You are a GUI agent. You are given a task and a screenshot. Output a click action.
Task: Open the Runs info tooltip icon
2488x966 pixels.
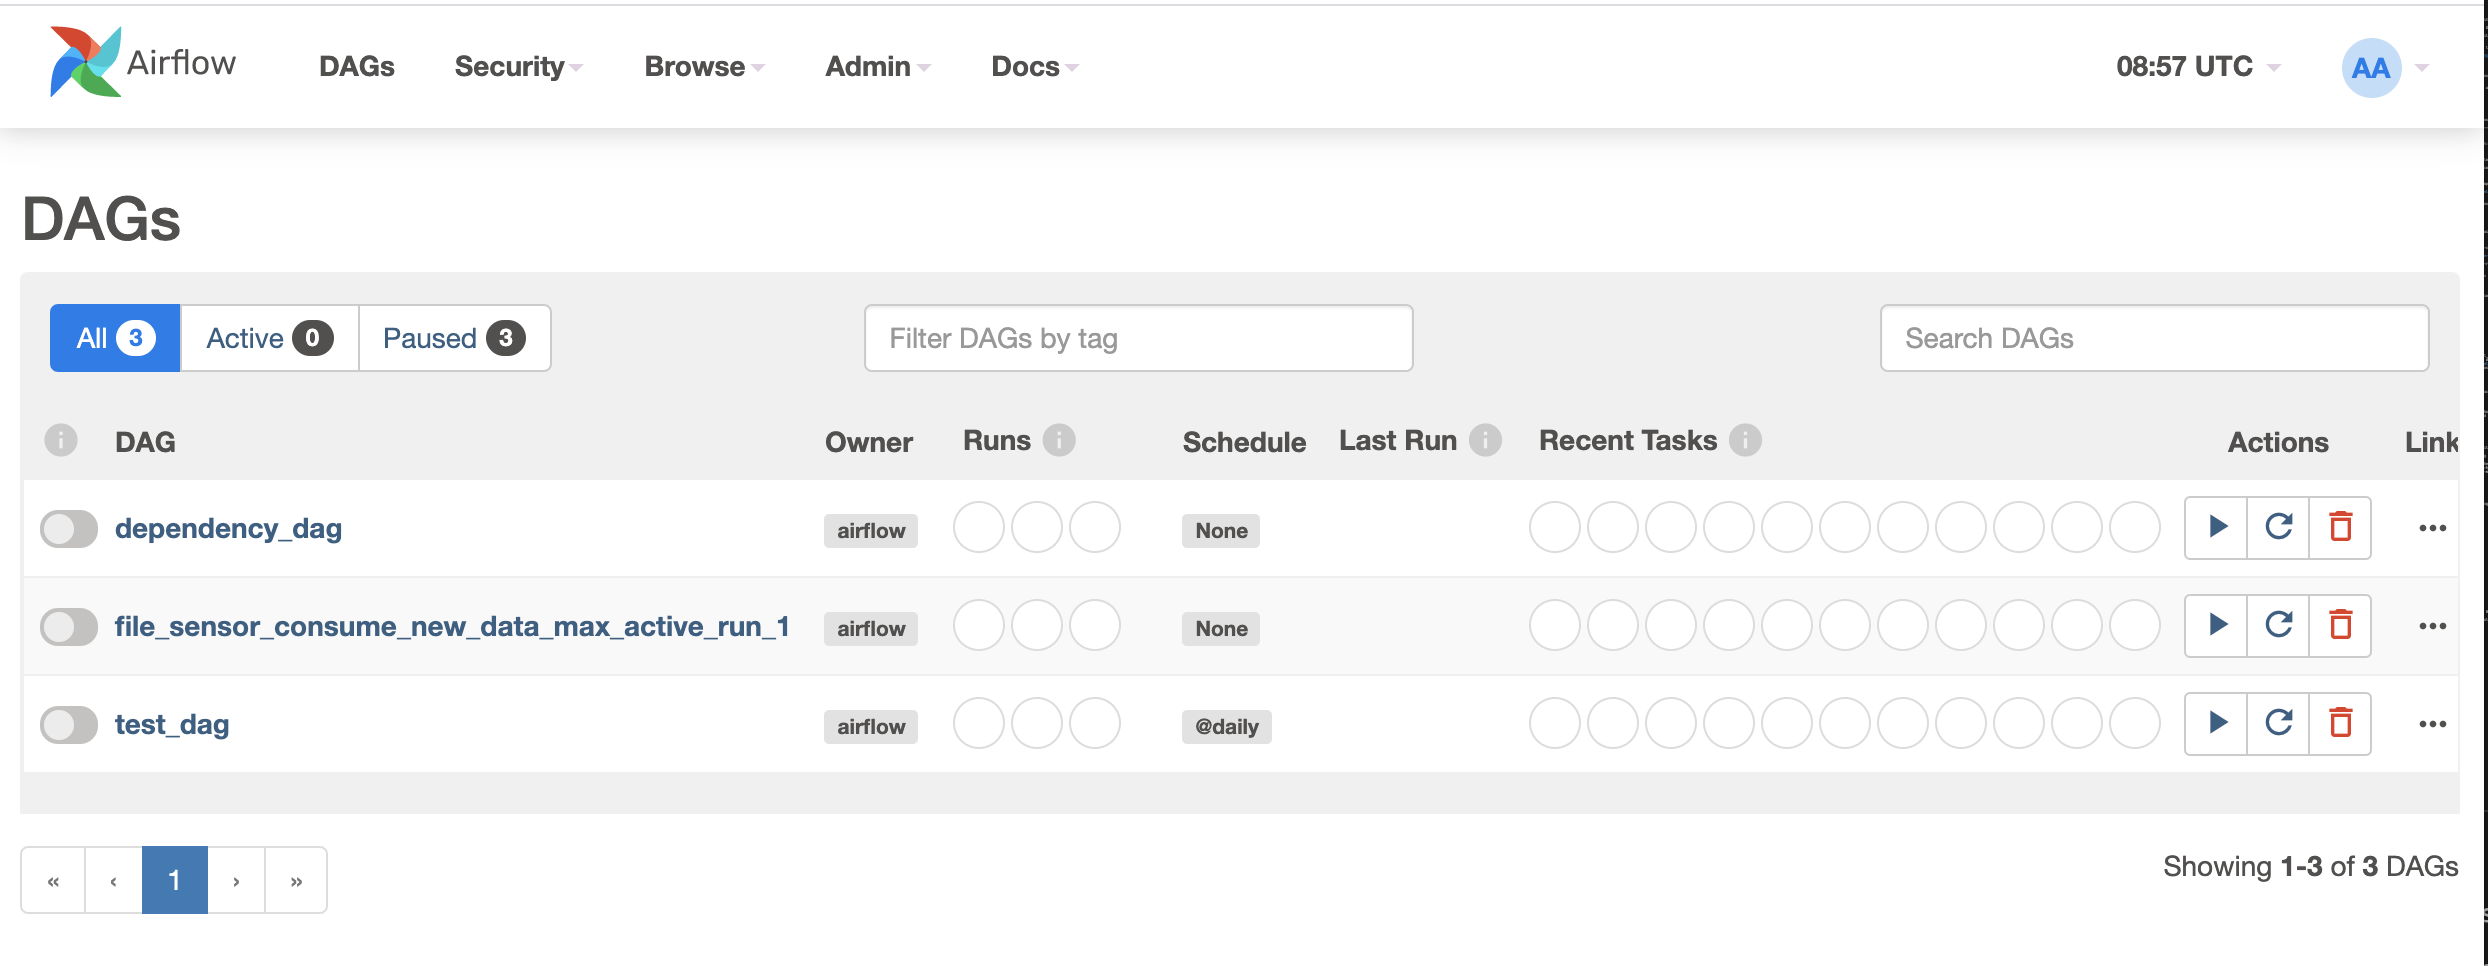[x=1060, y=439]
